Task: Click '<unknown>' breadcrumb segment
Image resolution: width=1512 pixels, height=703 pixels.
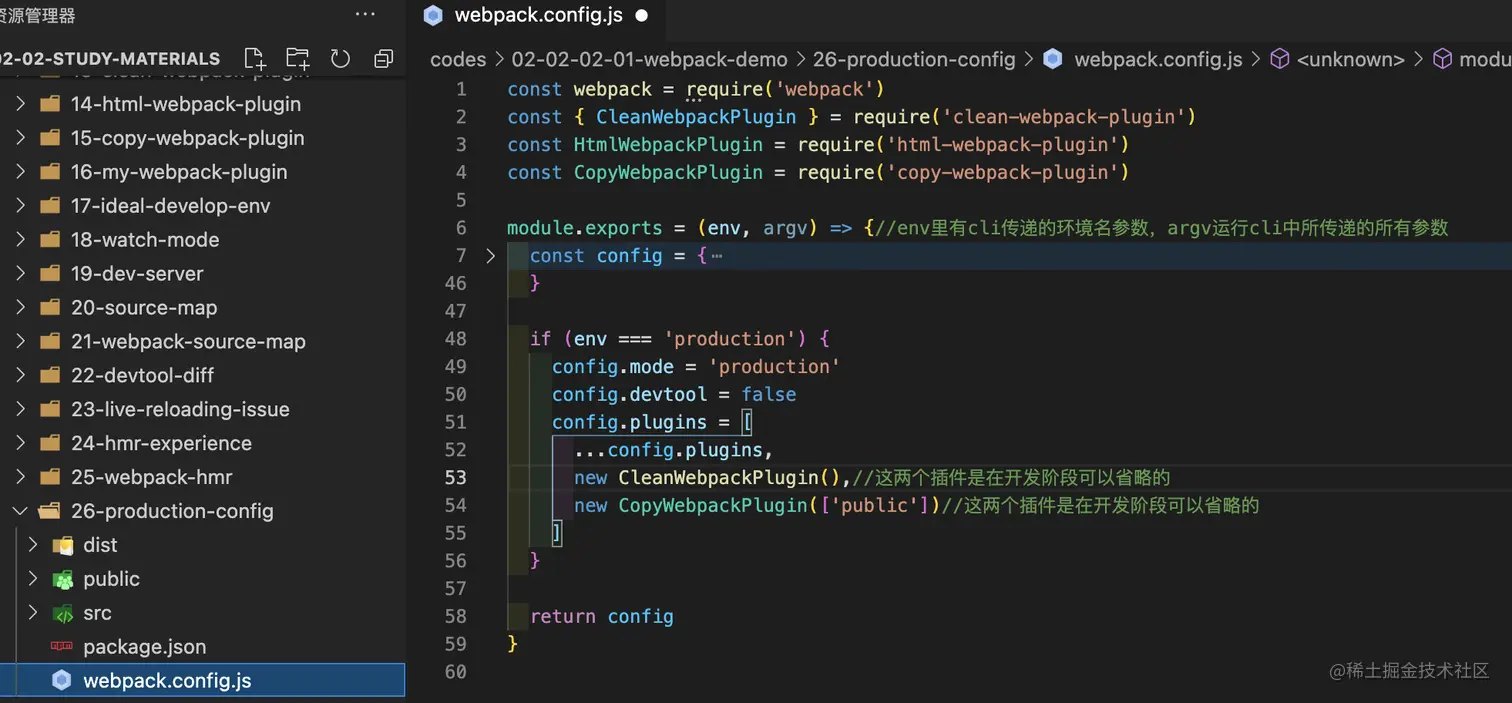Action: (x=1351, y=59)
